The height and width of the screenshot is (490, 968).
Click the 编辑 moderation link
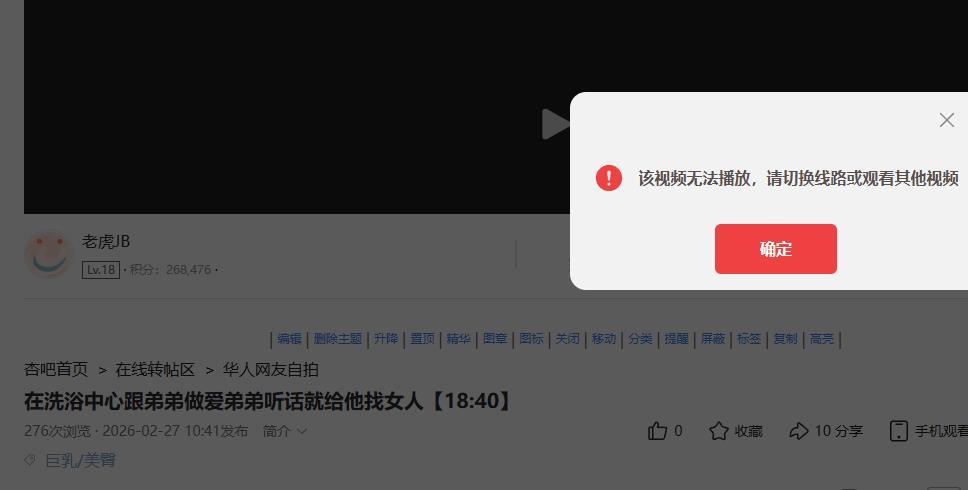pyautogui.click(x=289, y=338)
